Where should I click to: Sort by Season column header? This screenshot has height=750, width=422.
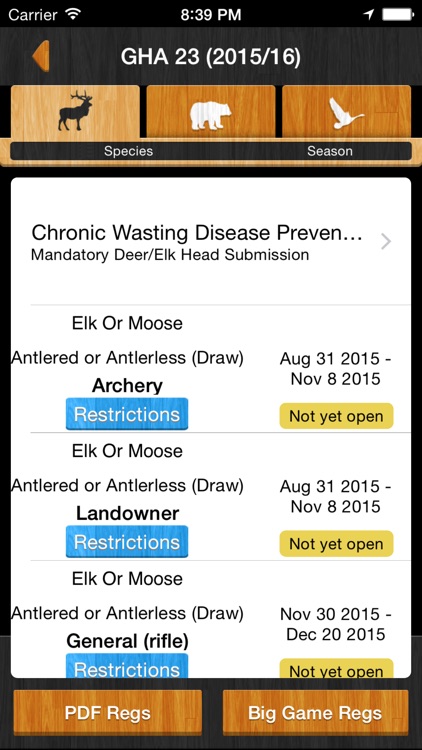[x=330, y=151]
